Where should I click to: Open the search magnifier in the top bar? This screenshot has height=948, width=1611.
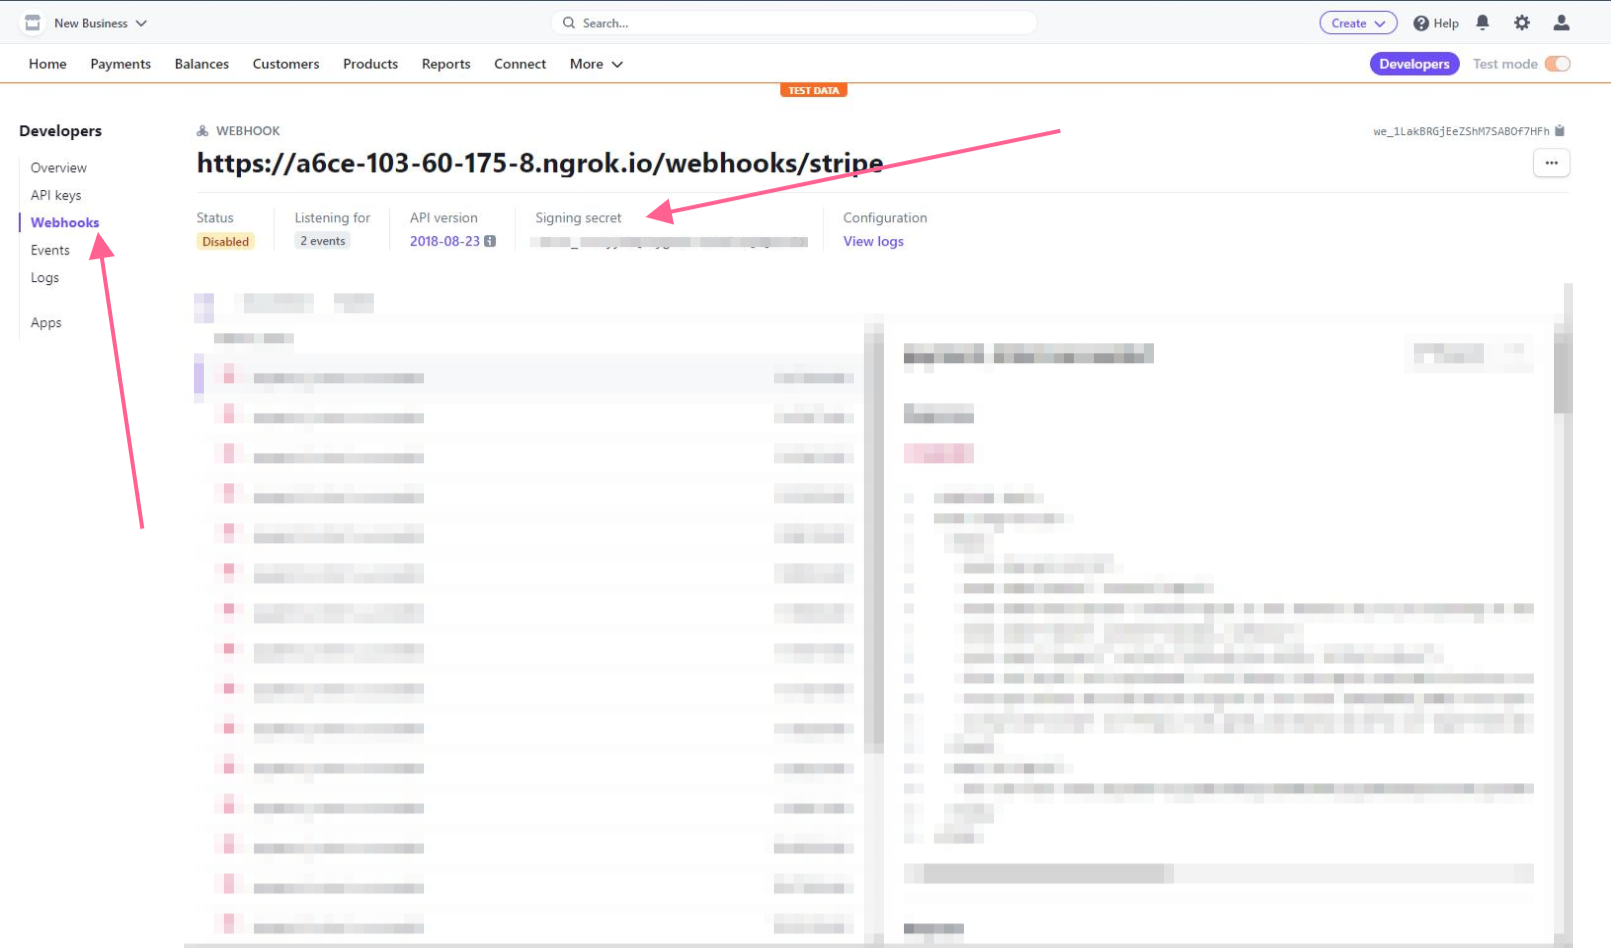(x=568, y=22)
